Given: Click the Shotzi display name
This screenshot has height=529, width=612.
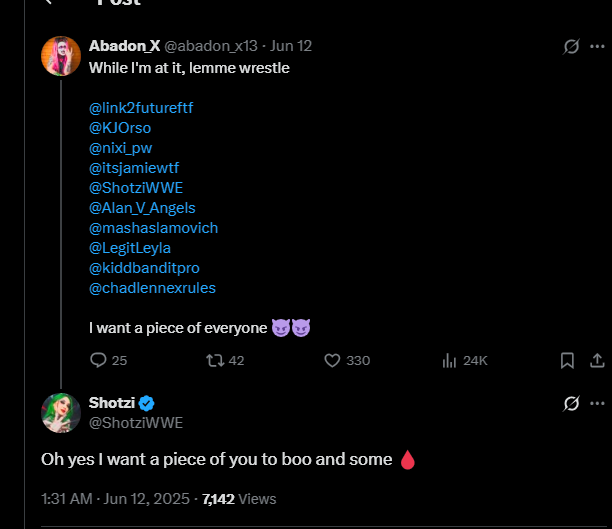Looking at the screenshot, I should [x=111, y=402].
